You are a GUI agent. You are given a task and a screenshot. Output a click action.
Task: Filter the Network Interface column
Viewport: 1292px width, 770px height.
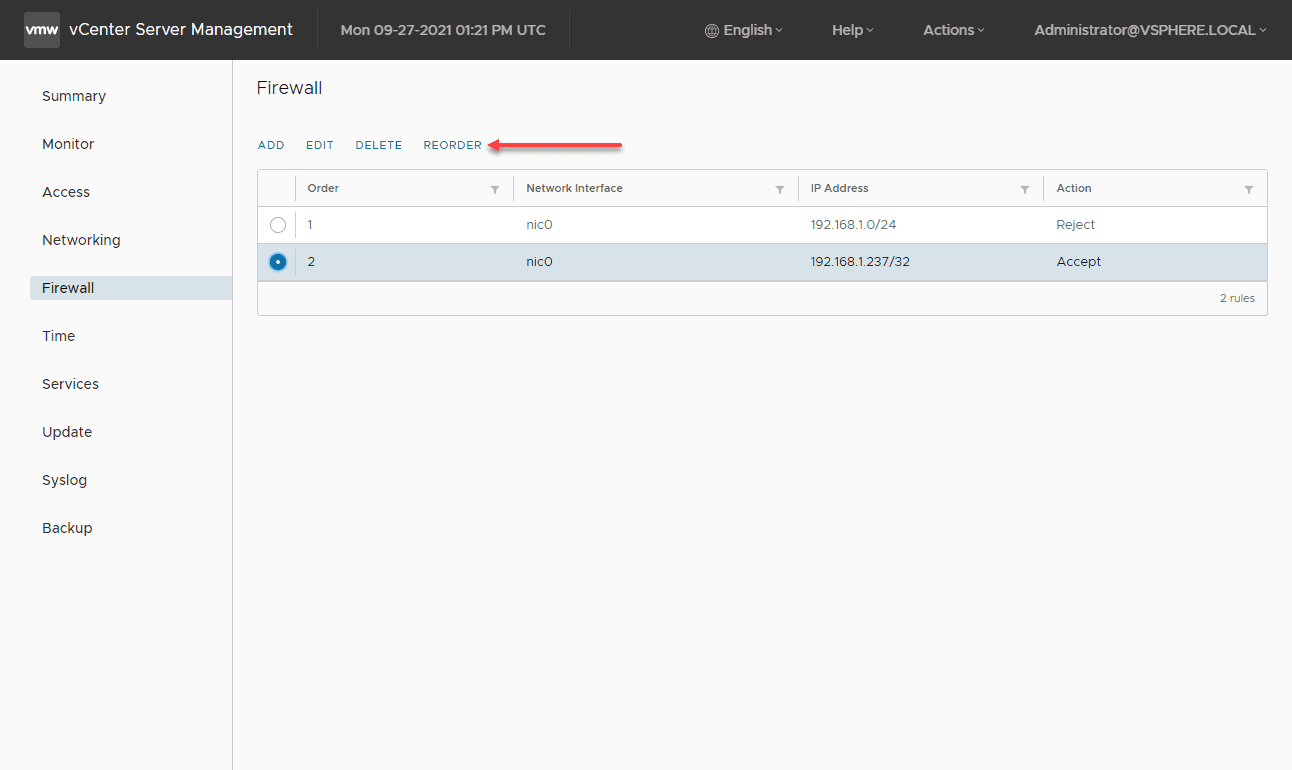point(780,189)
